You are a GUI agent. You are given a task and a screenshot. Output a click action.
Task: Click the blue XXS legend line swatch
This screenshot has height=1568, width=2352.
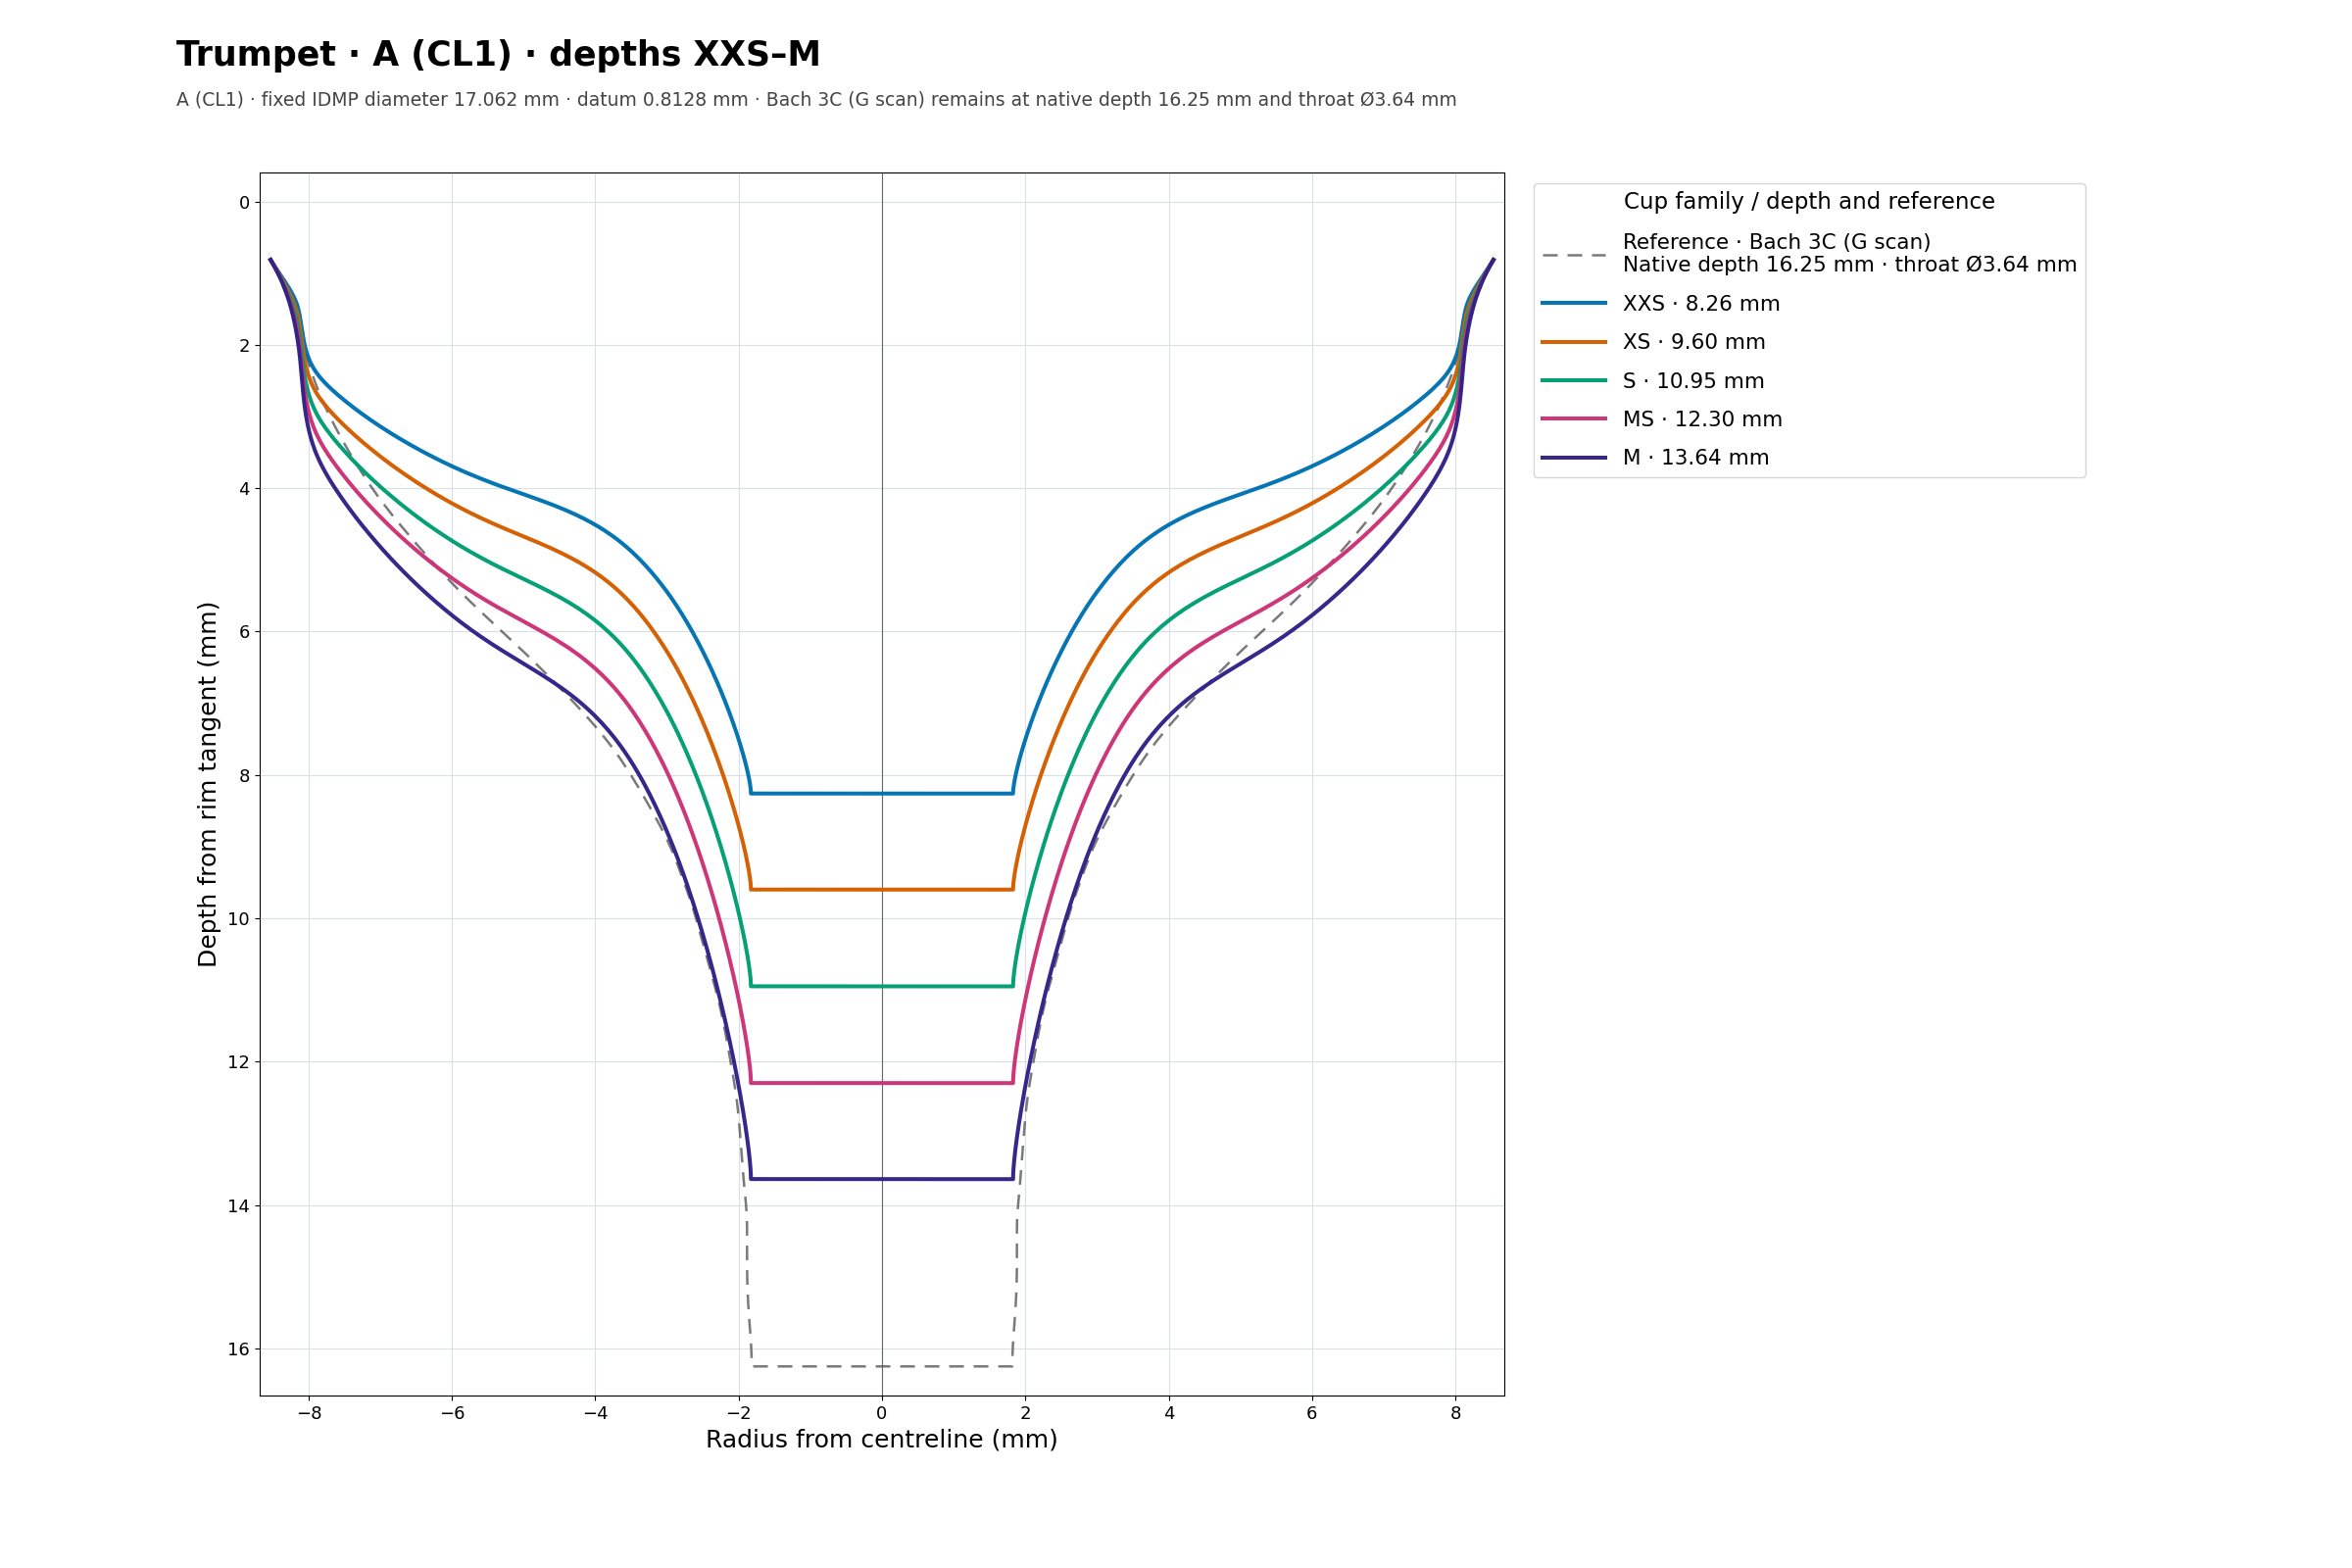tap(1574, 303)
